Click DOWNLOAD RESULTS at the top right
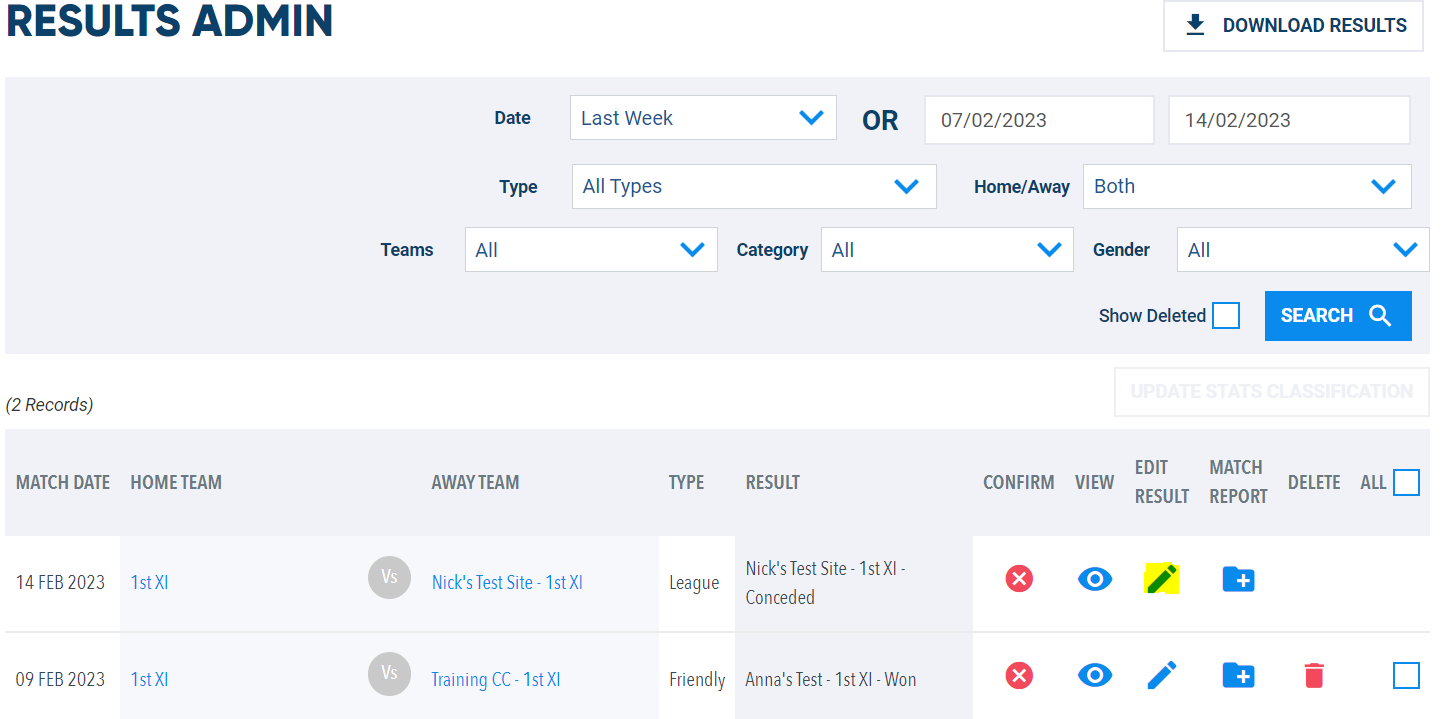 1292,25
